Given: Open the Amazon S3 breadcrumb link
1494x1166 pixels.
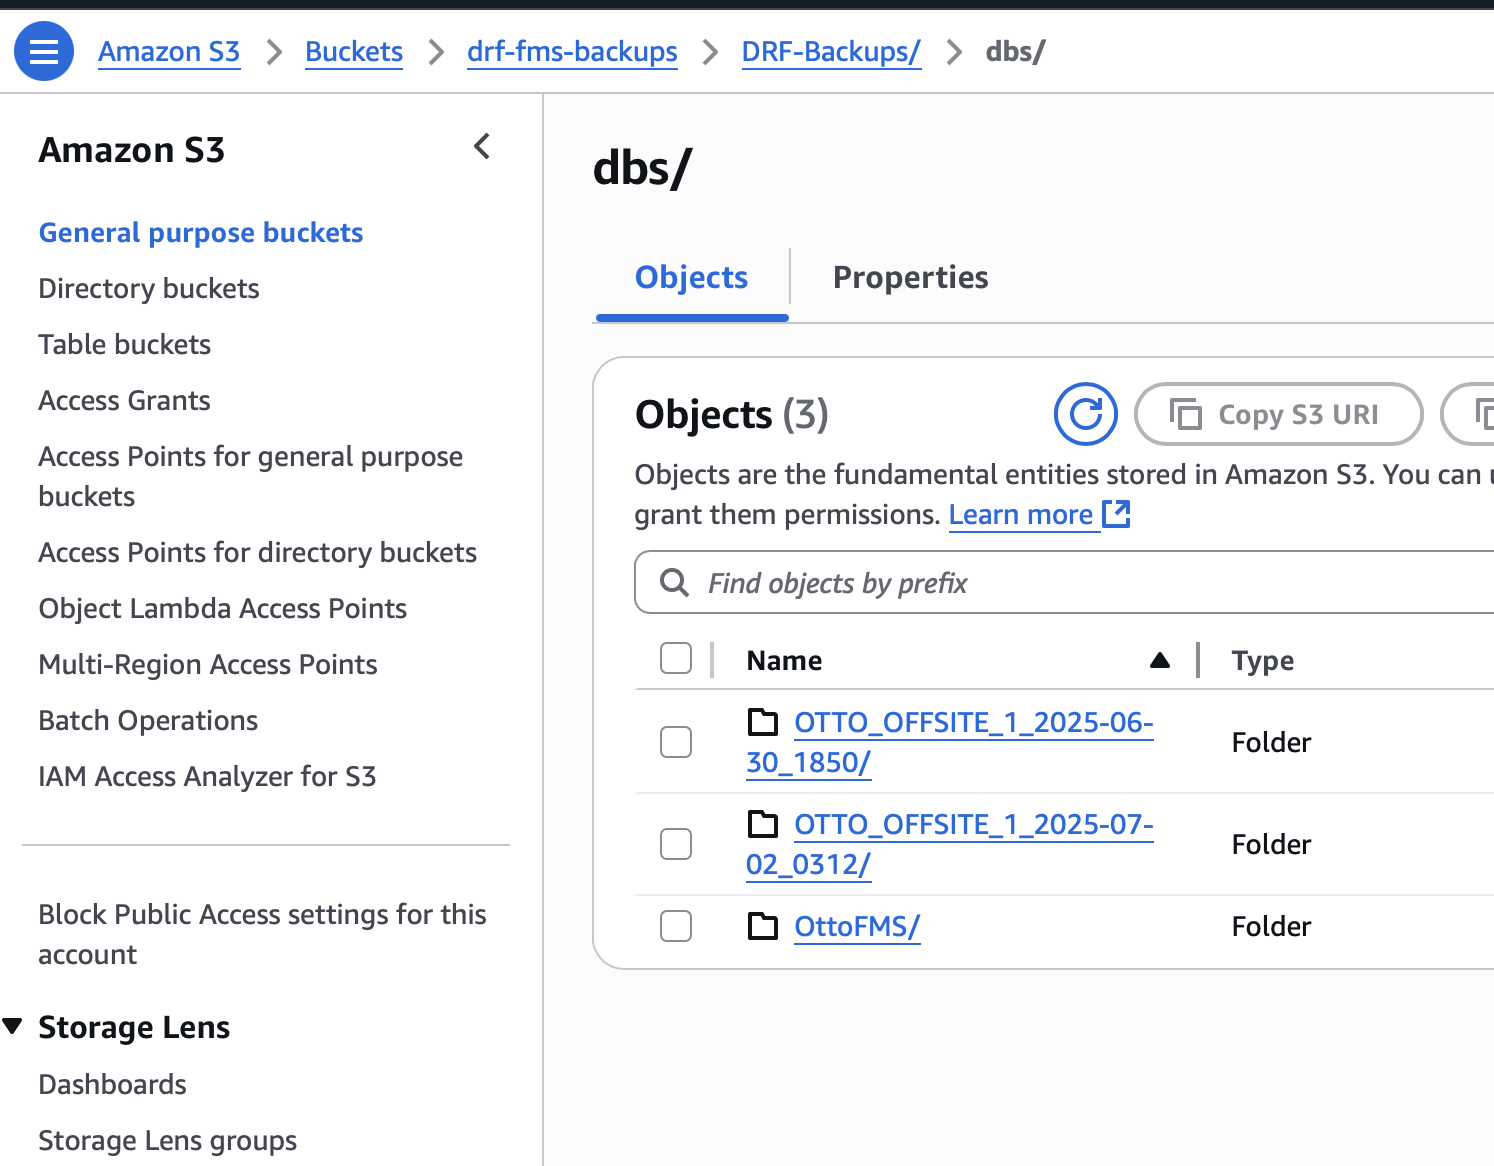Looking at the screenshot, I should coord(169,52).
